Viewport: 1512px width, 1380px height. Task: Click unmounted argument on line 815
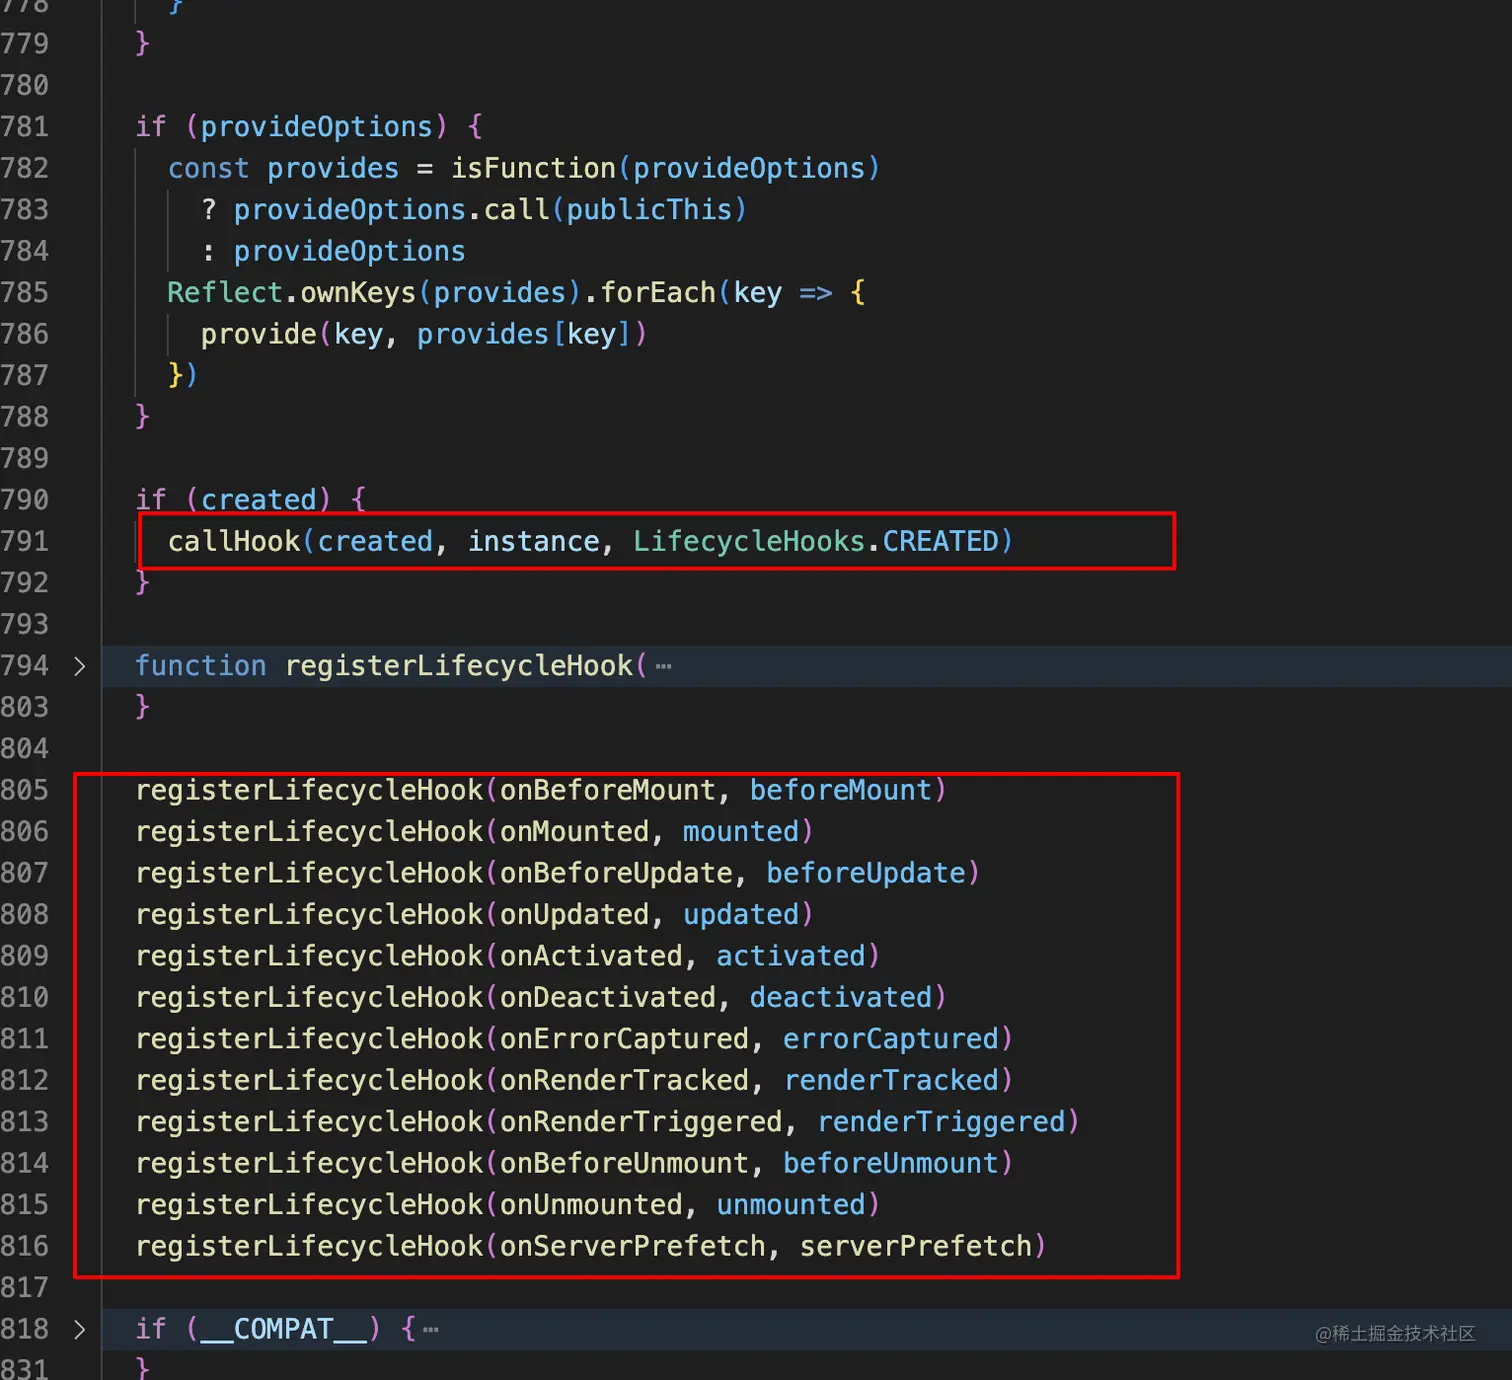point(791,1205)
